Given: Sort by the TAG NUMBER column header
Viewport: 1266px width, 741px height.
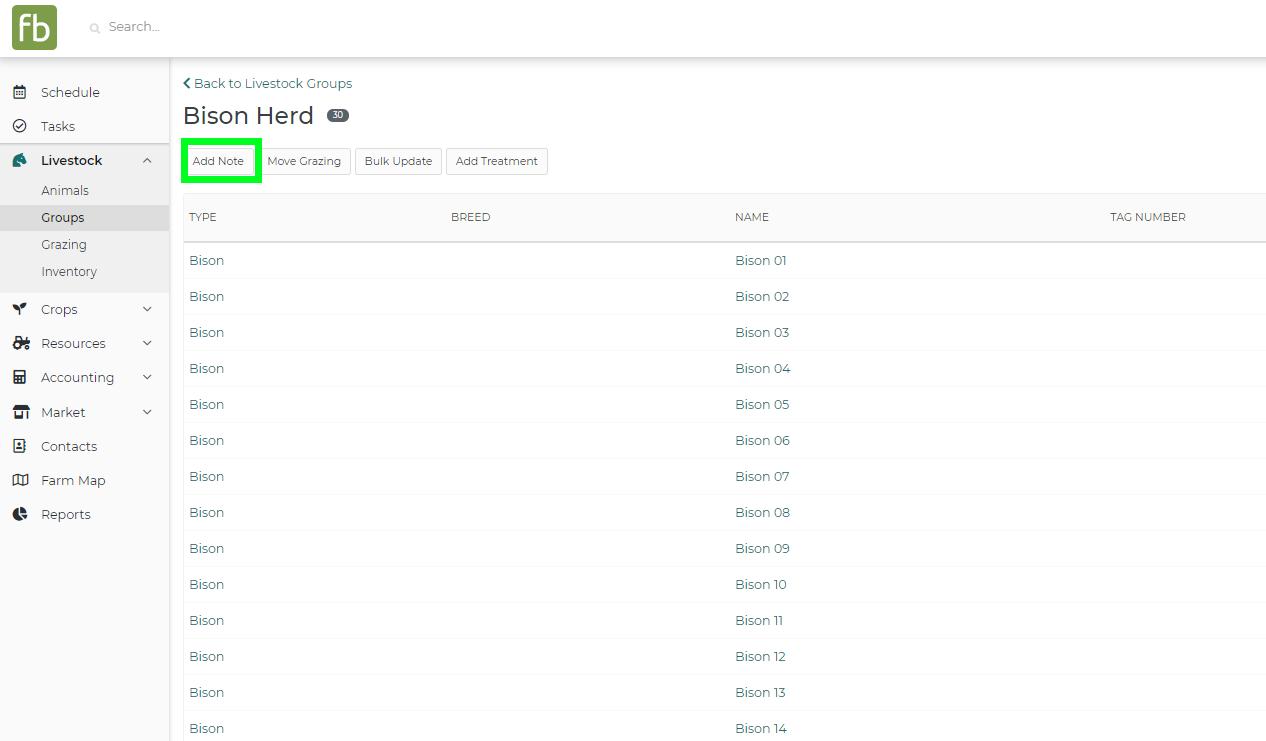Looking at the screenshot, I should click(x=1148, y=217).
